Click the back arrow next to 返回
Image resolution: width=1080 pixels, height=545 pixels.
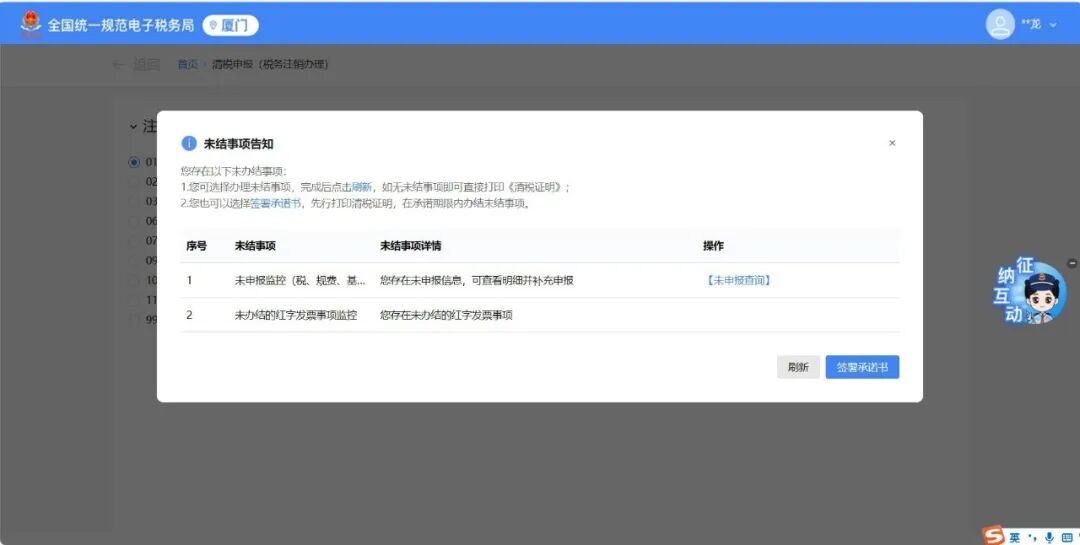pyautogui.click(x=118, y=64)
